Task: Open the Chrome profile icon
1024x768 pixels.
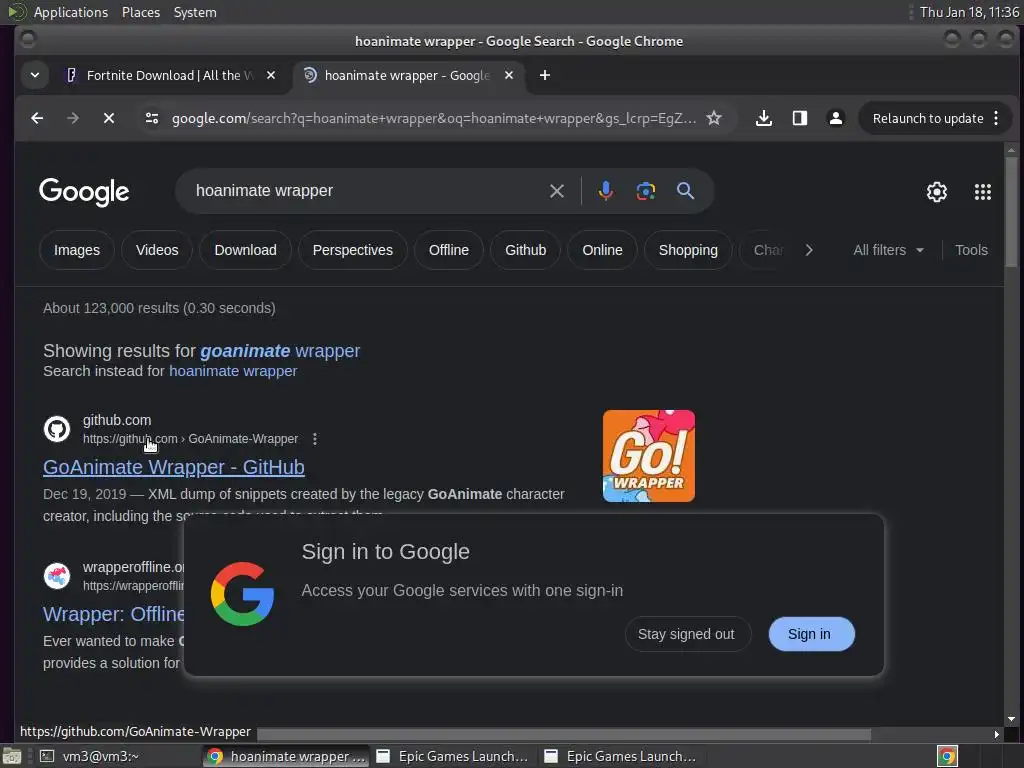Action: [835, 118]
